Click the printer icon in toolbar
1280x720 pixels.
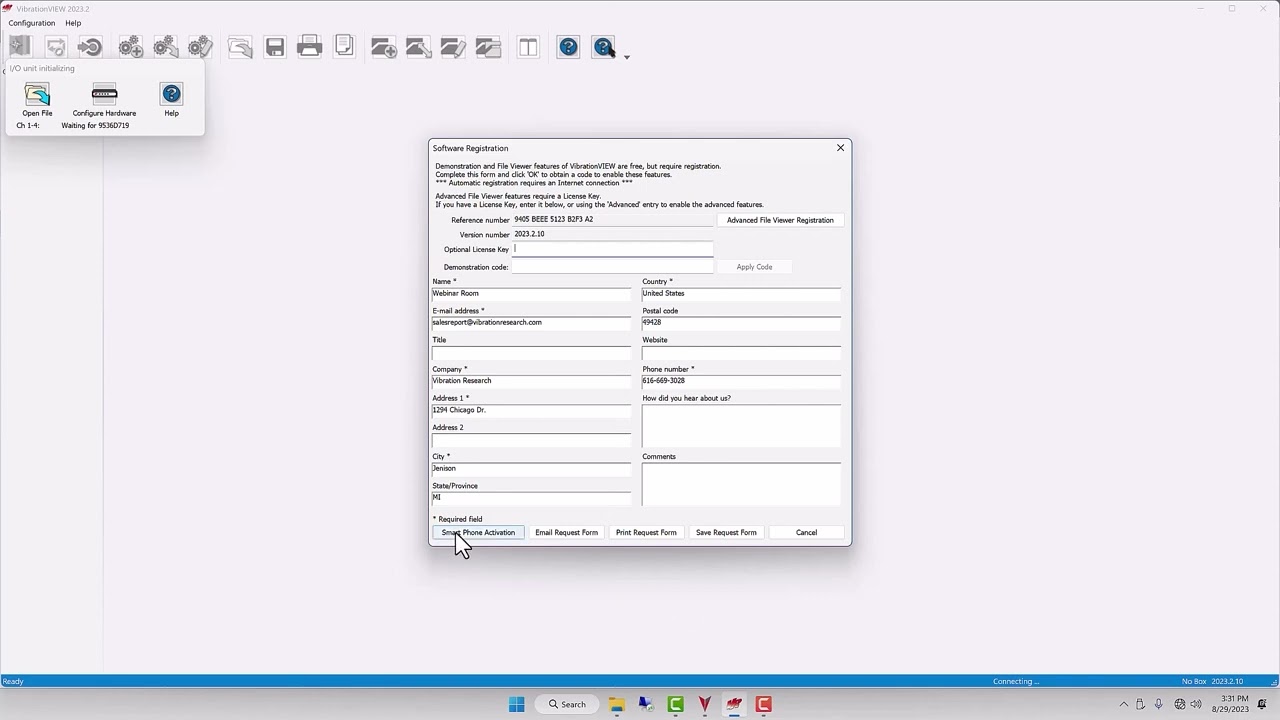[x=309, y=47]
